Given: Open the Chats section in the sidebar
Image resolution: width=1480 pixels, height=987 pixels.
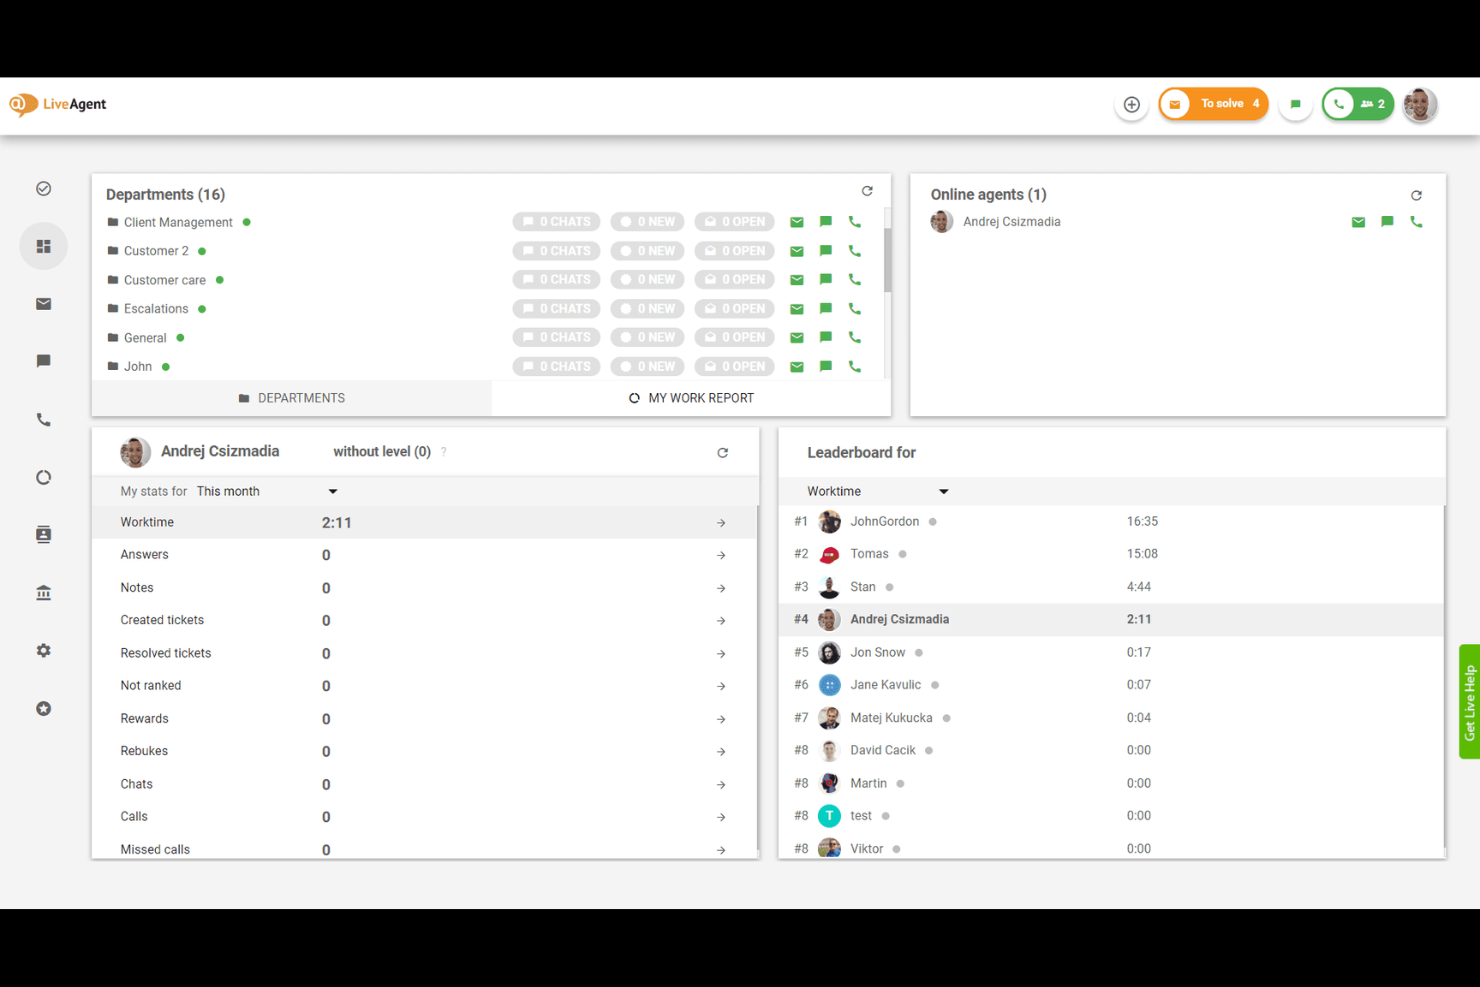Looking at the screenshot, I should click(43, 361).
